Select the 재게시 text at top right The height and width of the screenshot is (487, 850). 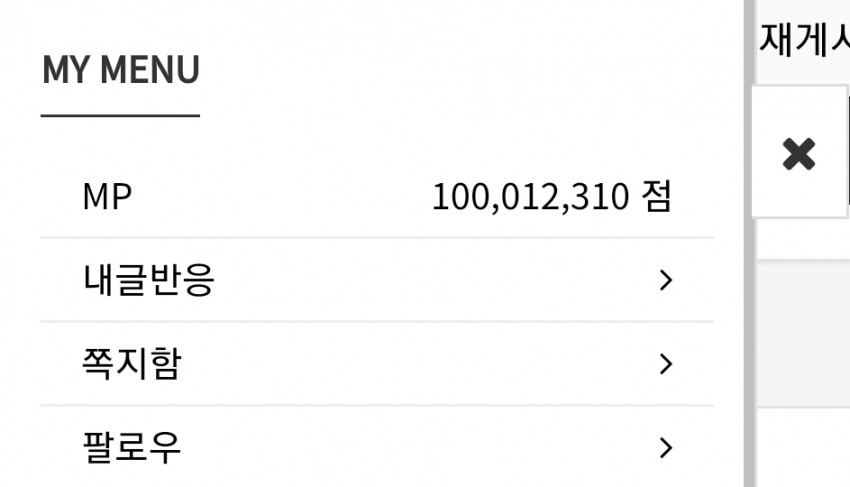[x=804, y=39]
